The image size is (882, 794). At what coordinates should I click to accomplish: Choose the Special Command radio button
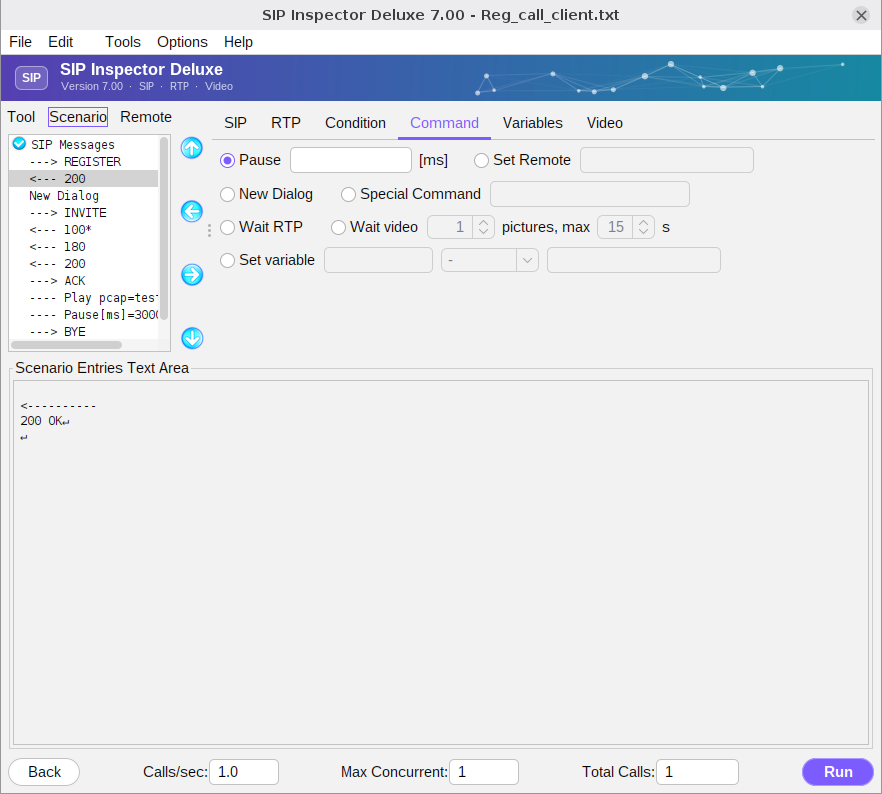pos(348,195)
